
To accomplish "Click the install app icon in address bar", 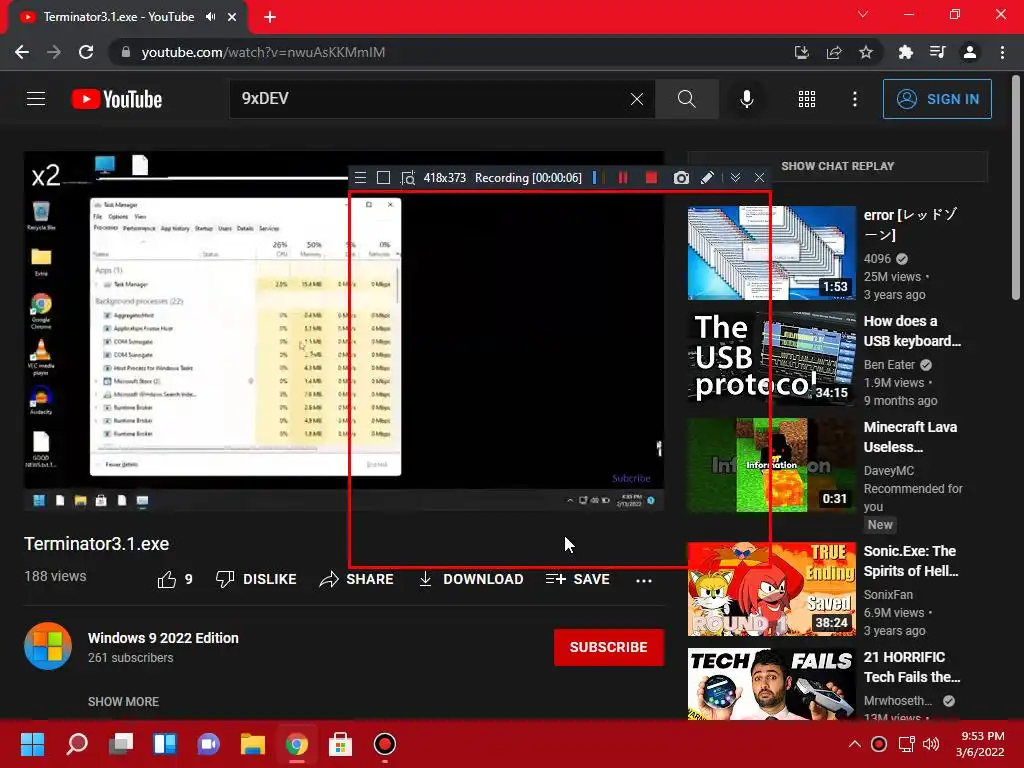I will 801,52.
